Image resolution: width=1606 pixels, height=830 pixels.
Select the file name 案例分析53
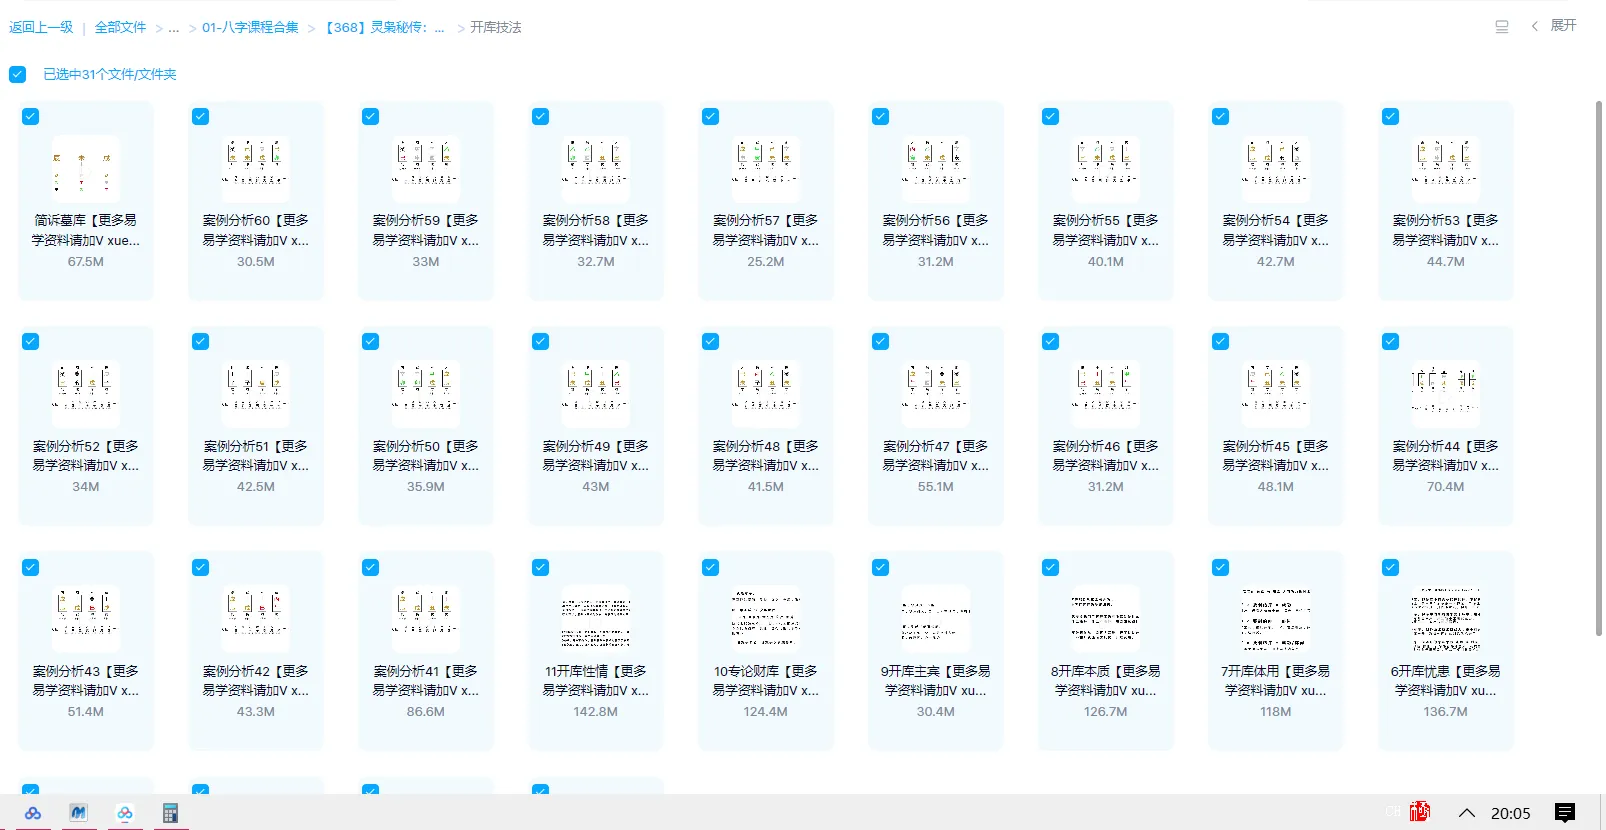point(1446,230)
